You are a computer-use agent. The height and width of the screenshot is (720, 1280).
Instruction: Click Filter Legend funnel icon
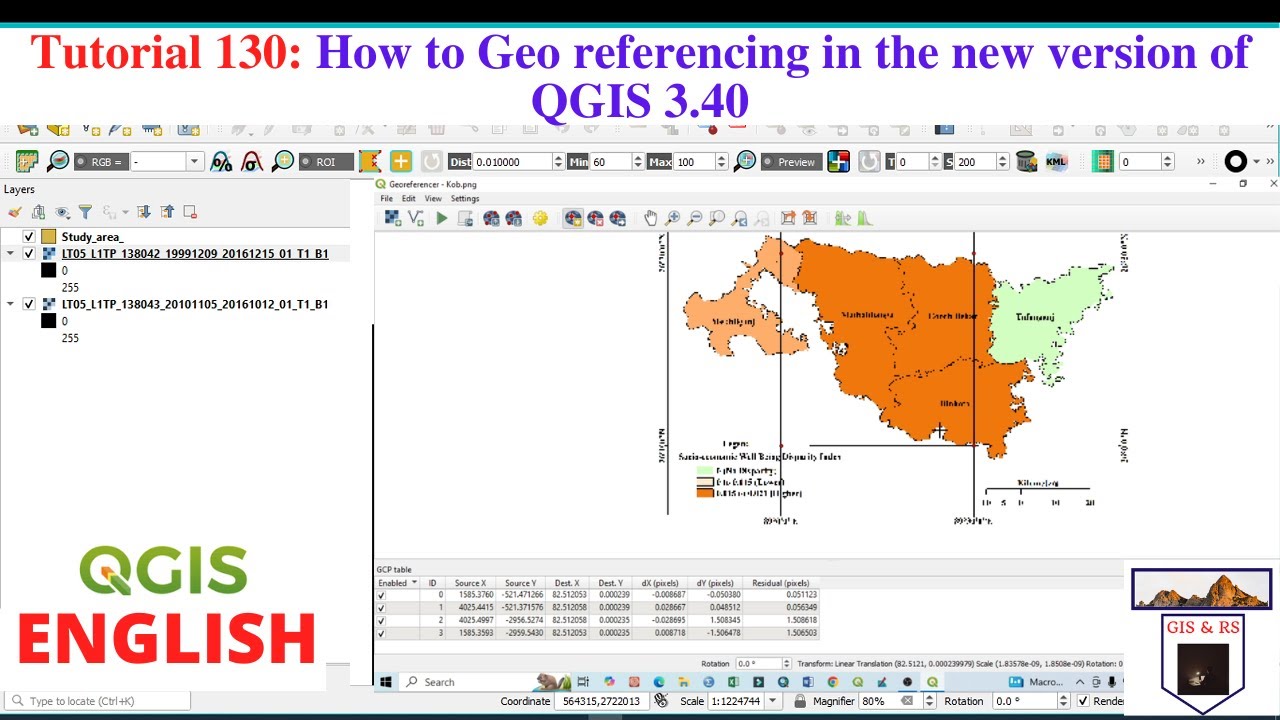[86, 212]
